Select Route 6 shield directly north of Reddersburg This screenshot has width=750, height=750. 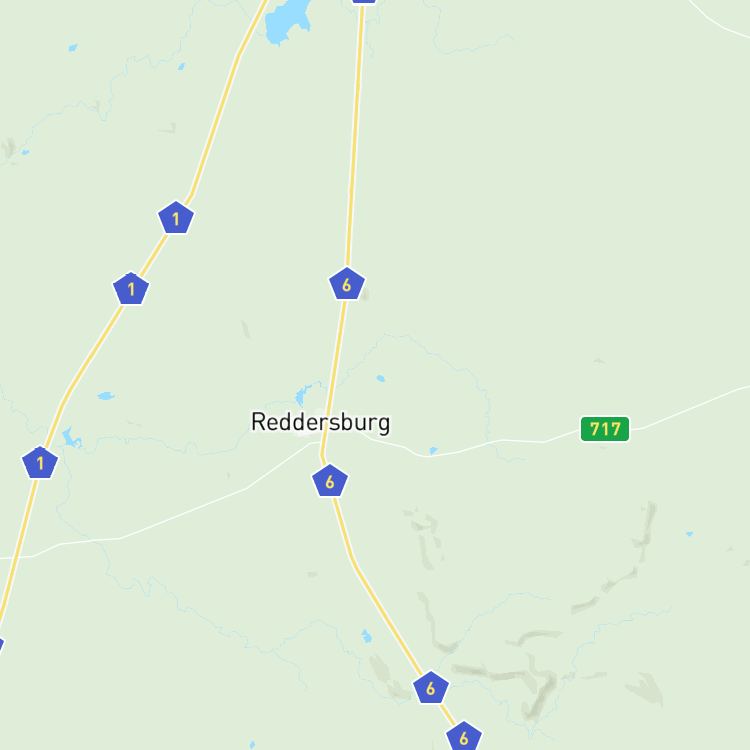(x=347, y=284)
